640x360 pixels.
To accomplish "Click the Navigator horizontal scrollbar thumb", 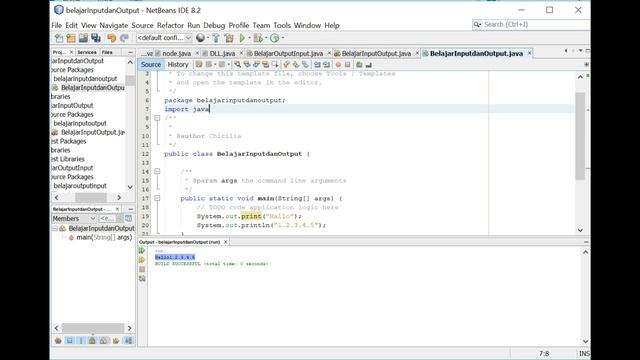I will pos(93,328).
